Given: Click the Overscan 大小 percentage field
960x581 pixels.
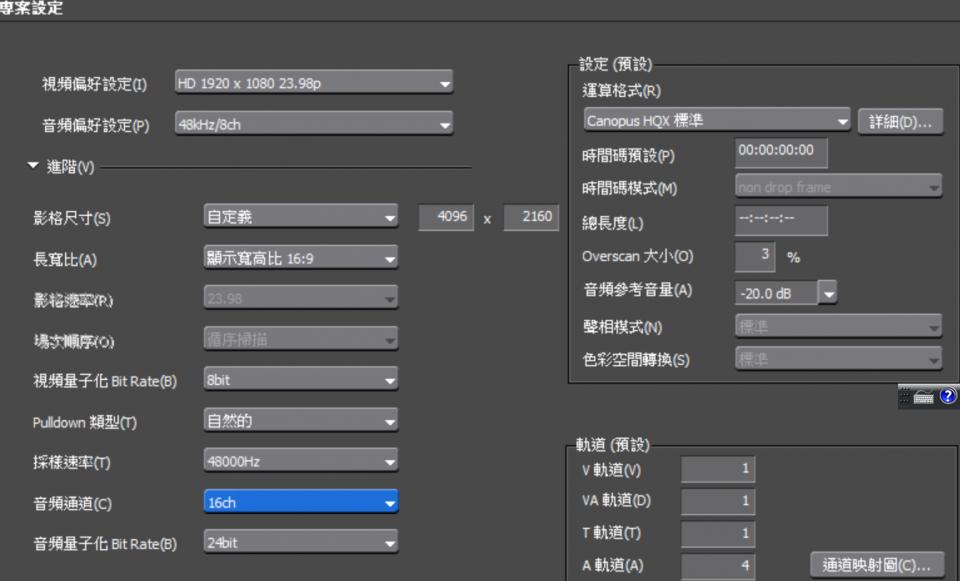Looking at the screenshot, I should (x=755, y=257).
